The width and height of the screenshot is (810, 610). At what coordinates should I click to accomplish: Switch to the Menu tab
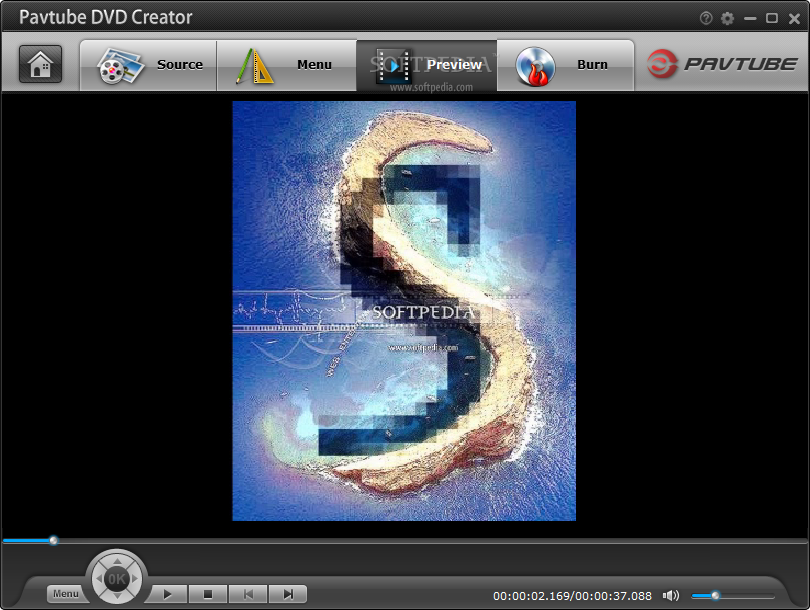click(x=287, y=65)
